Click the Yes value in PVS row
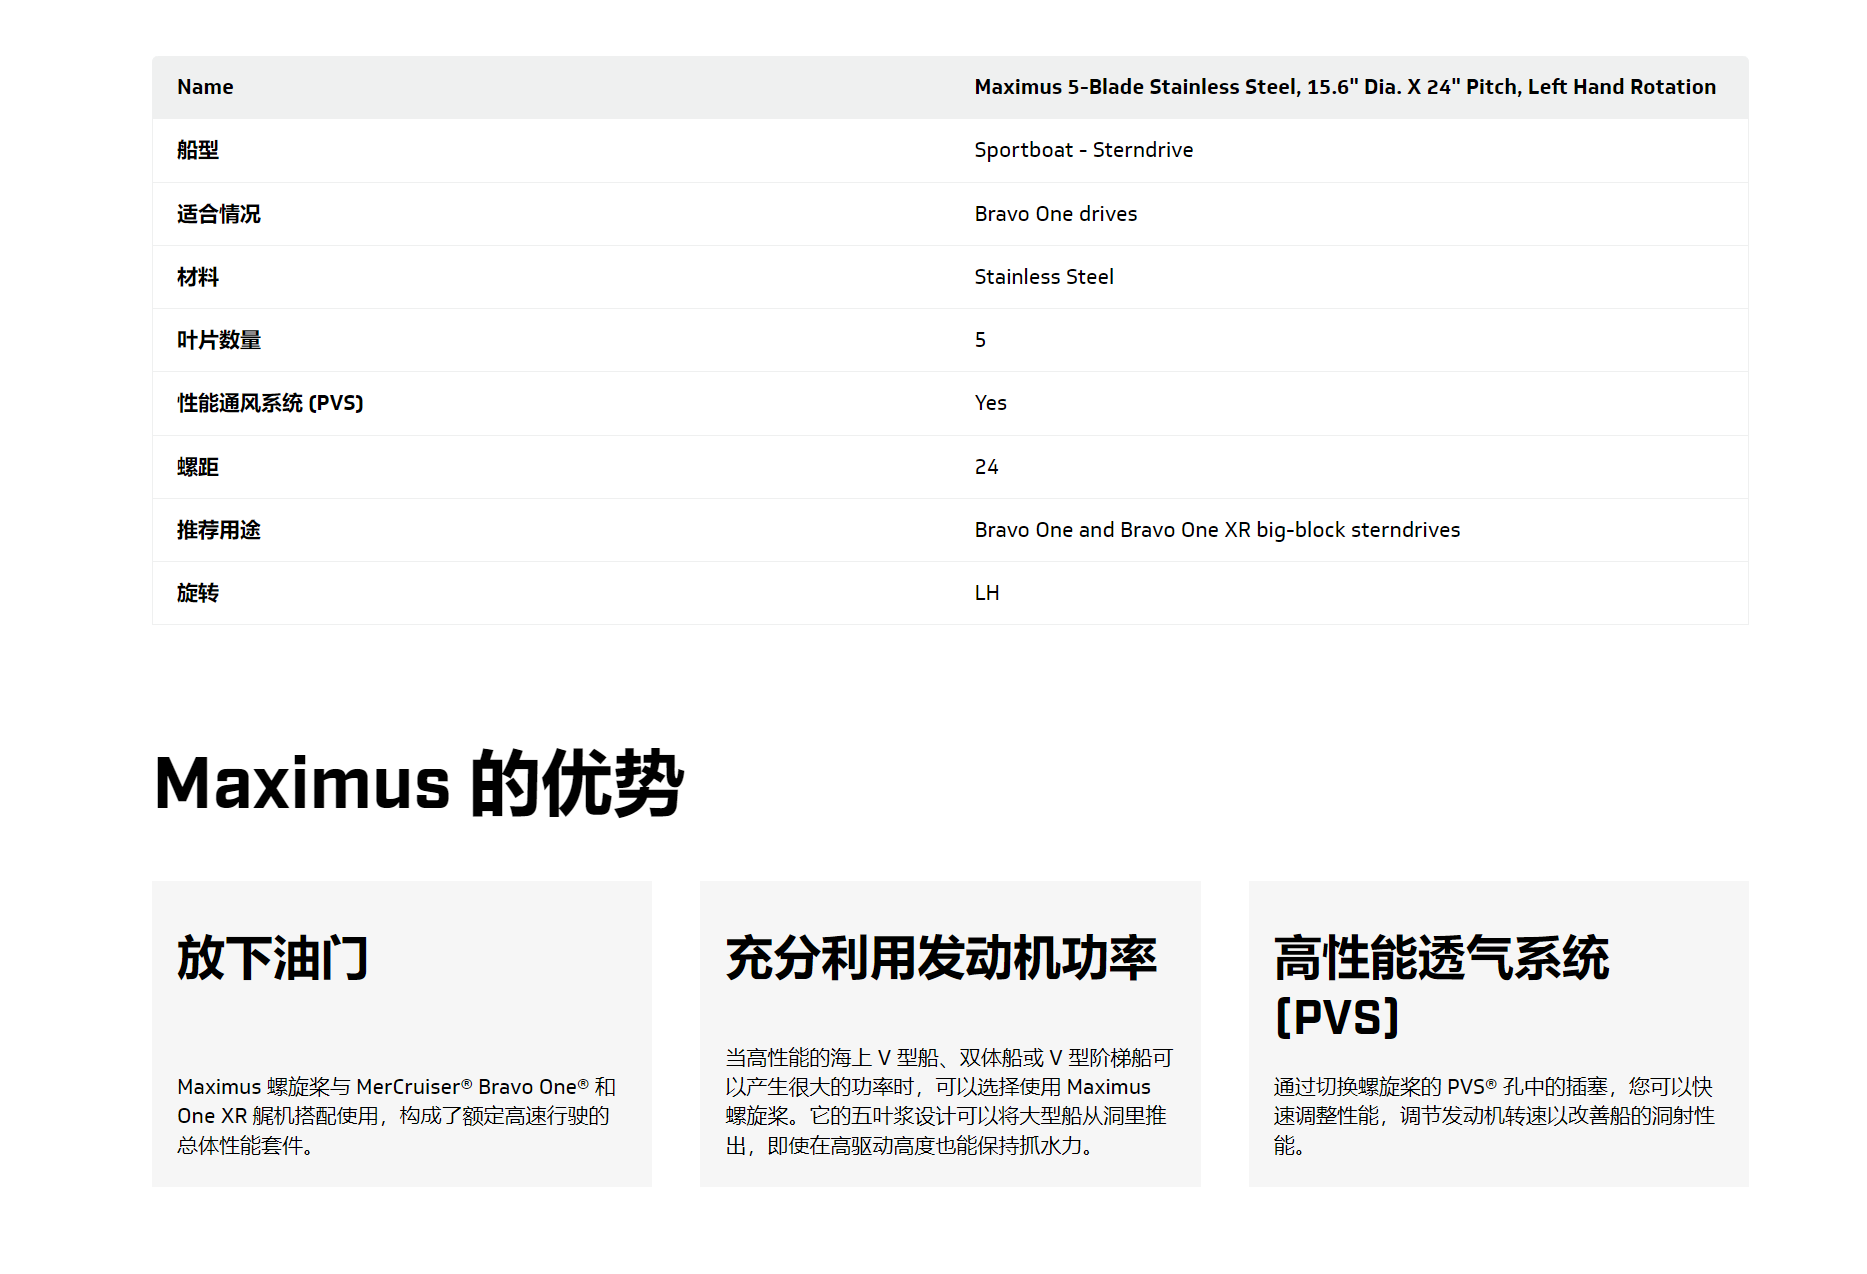Screen dimensions: 1867x1274 click(x=990, y=403)
